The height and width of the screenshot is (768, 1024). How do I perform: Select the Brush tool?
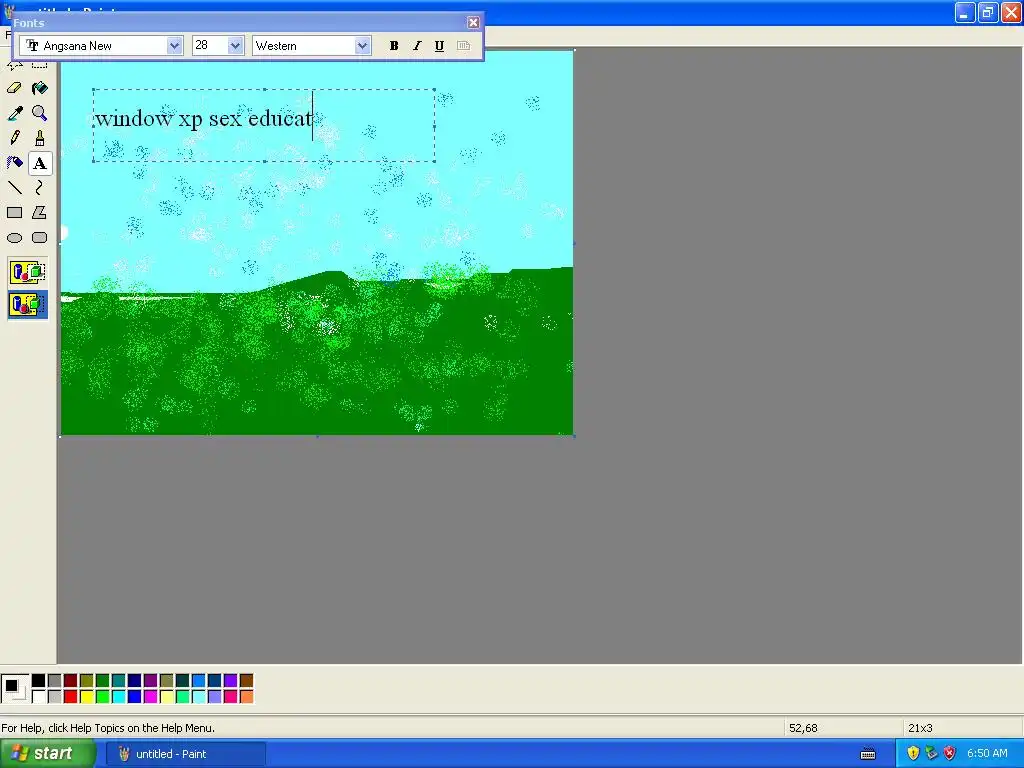coord(40,138)
